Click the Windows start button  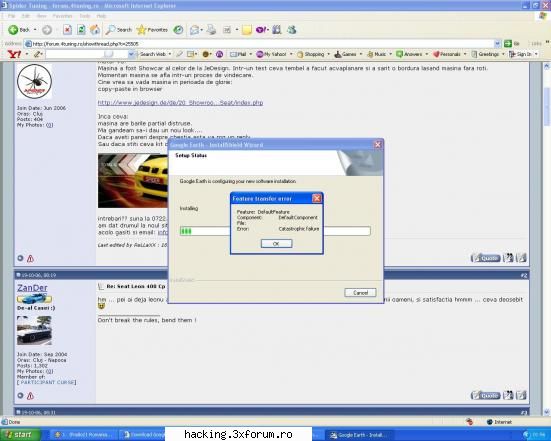pyautogui.click(x=19, y=435)
